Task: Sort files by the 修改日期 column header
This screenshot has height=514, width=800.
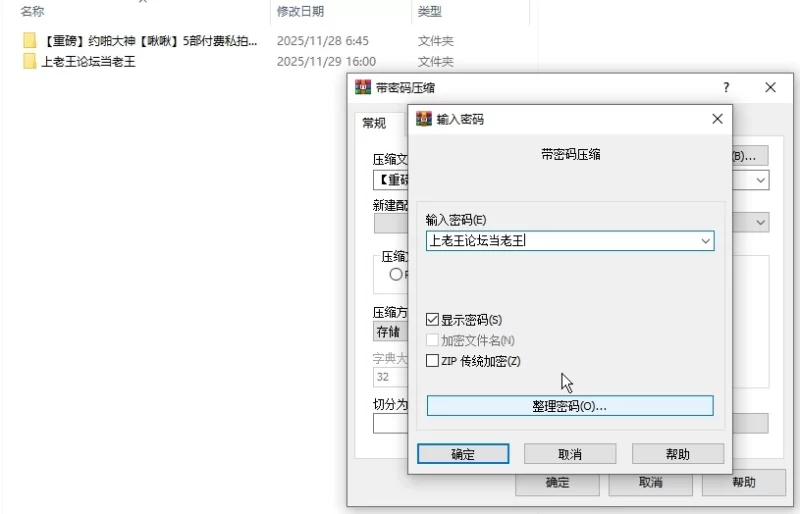Action: [x=301, y=11]
